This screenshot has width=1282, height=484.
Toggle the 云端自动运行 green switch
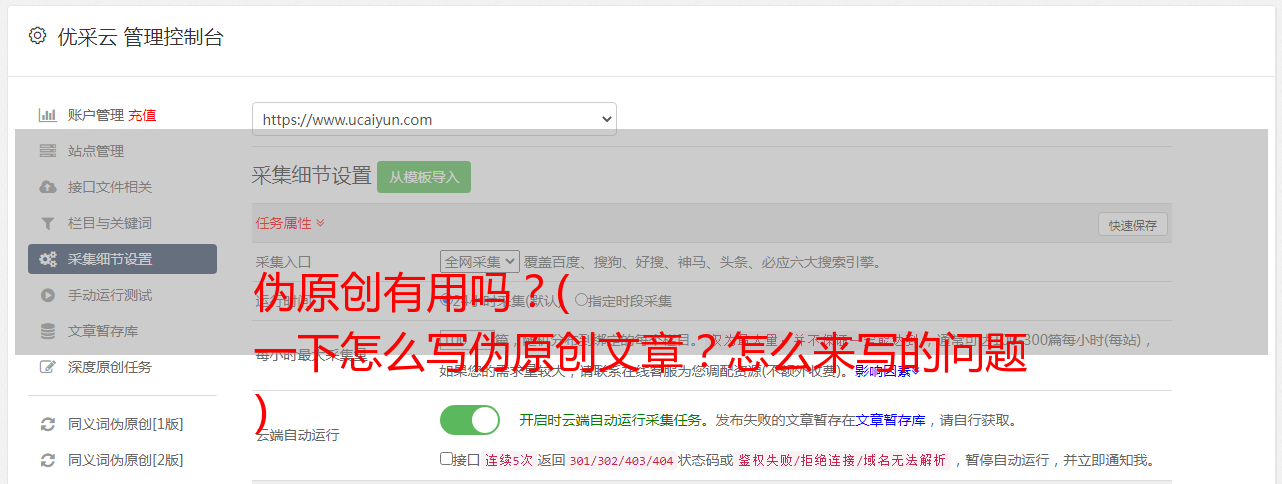pos(470,420)
